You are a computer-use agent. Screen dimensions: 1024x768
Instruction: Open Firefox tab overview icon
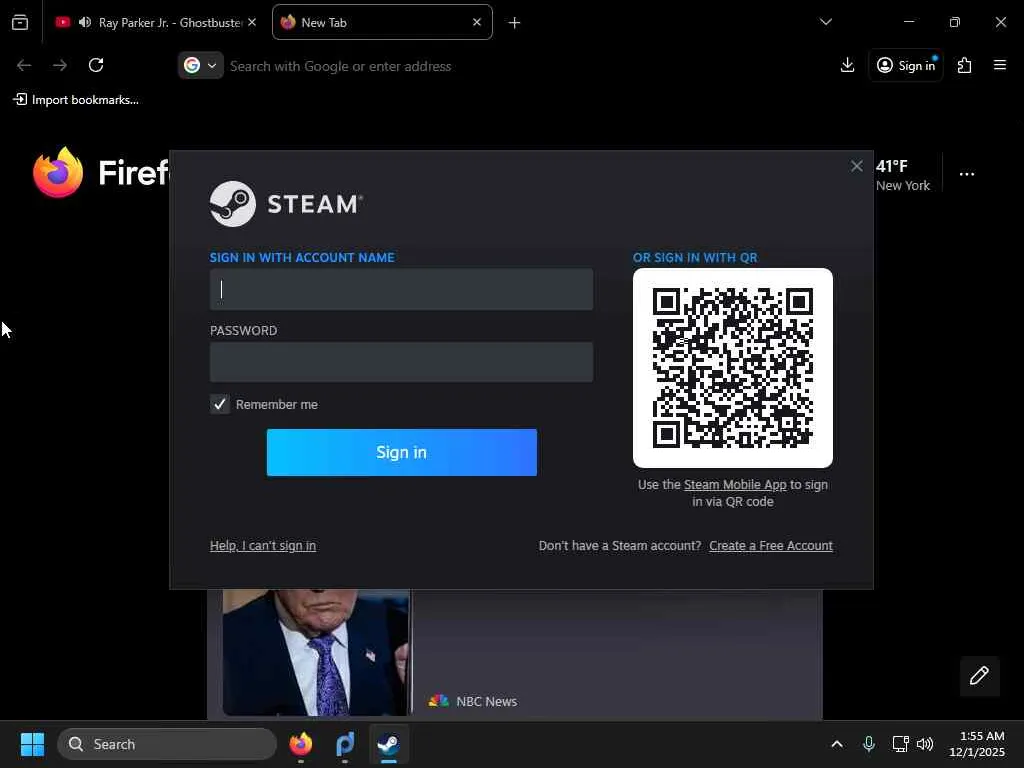point(20,22)
